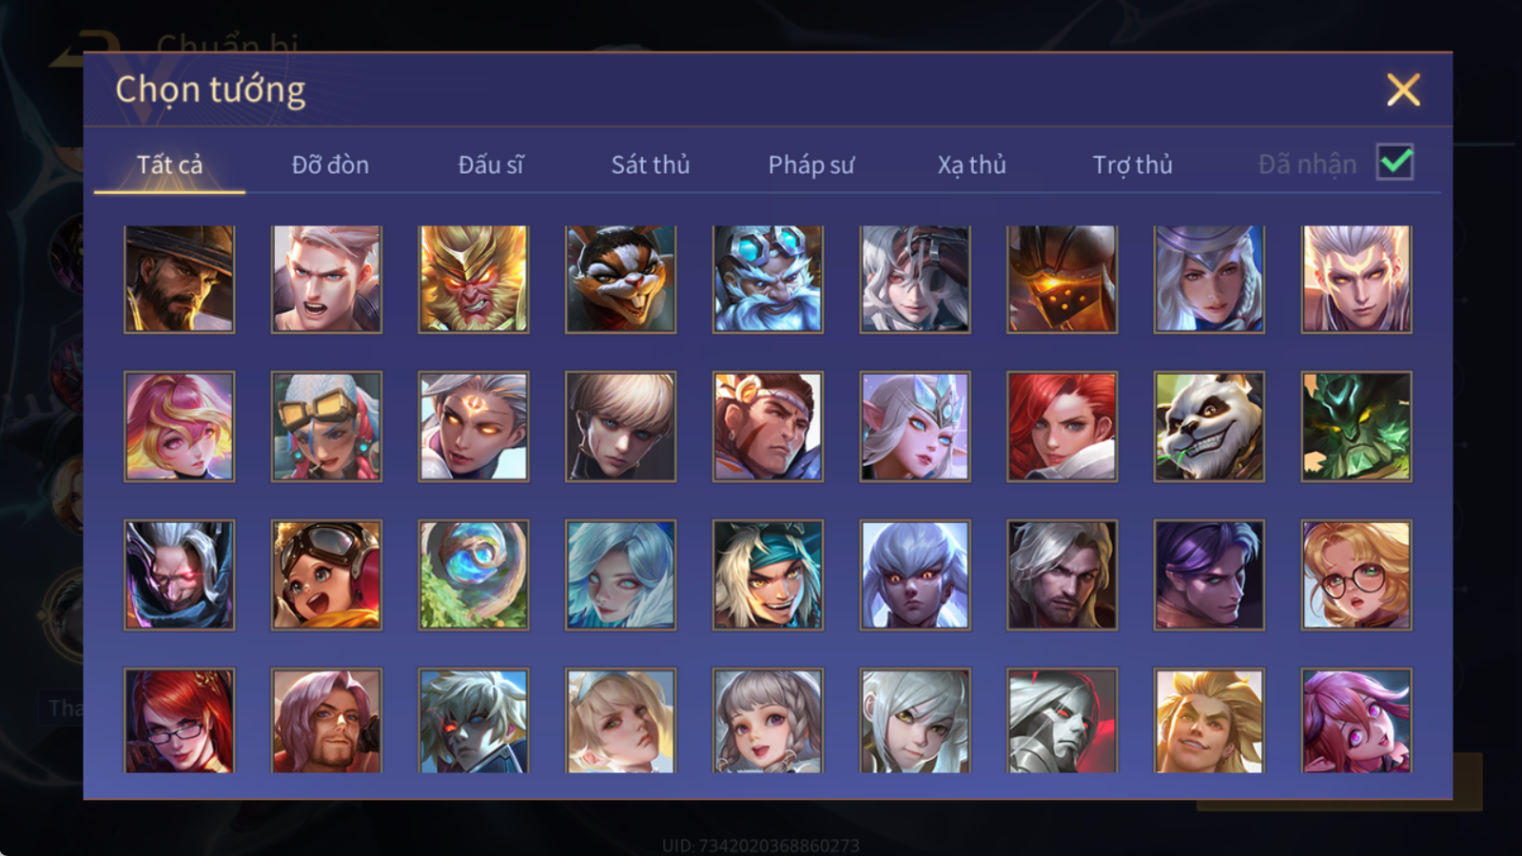Pick the cowboy hat hero portrait
1522x856 pixels.
(179, 279)
